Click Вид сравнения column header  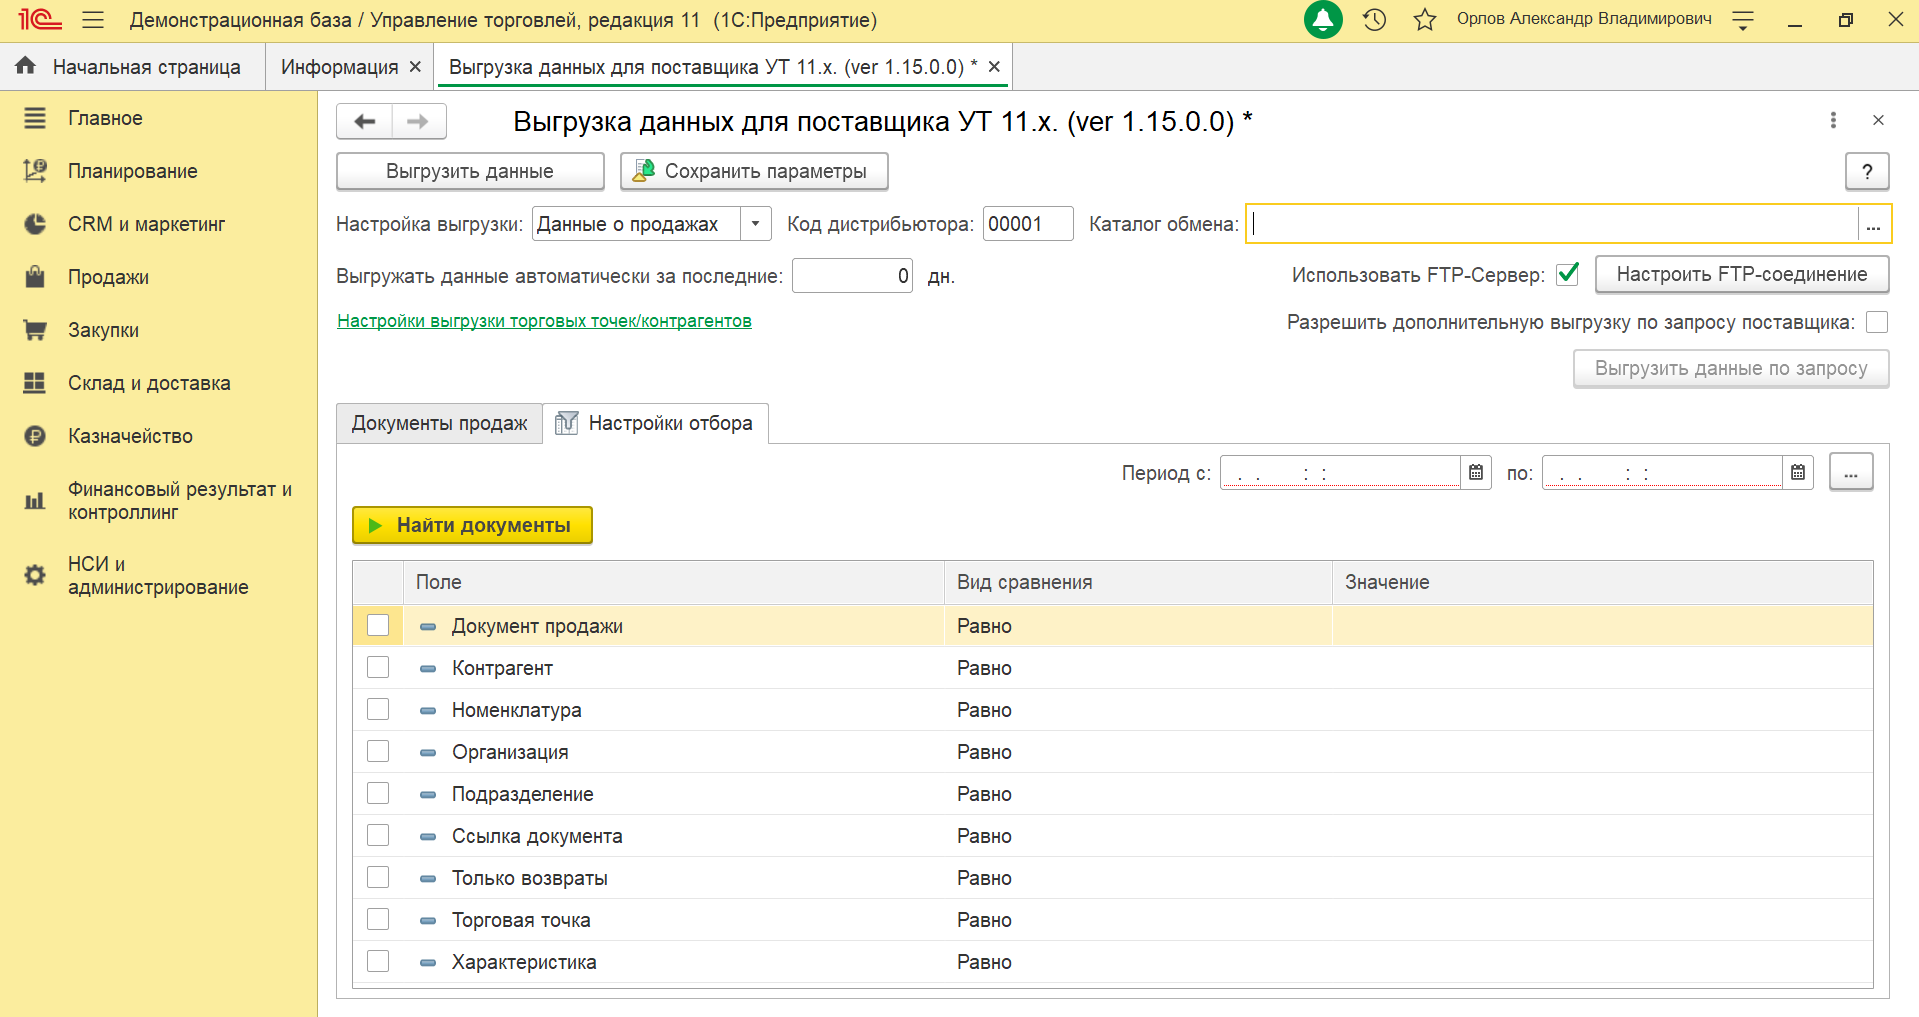pos(1138,582)
